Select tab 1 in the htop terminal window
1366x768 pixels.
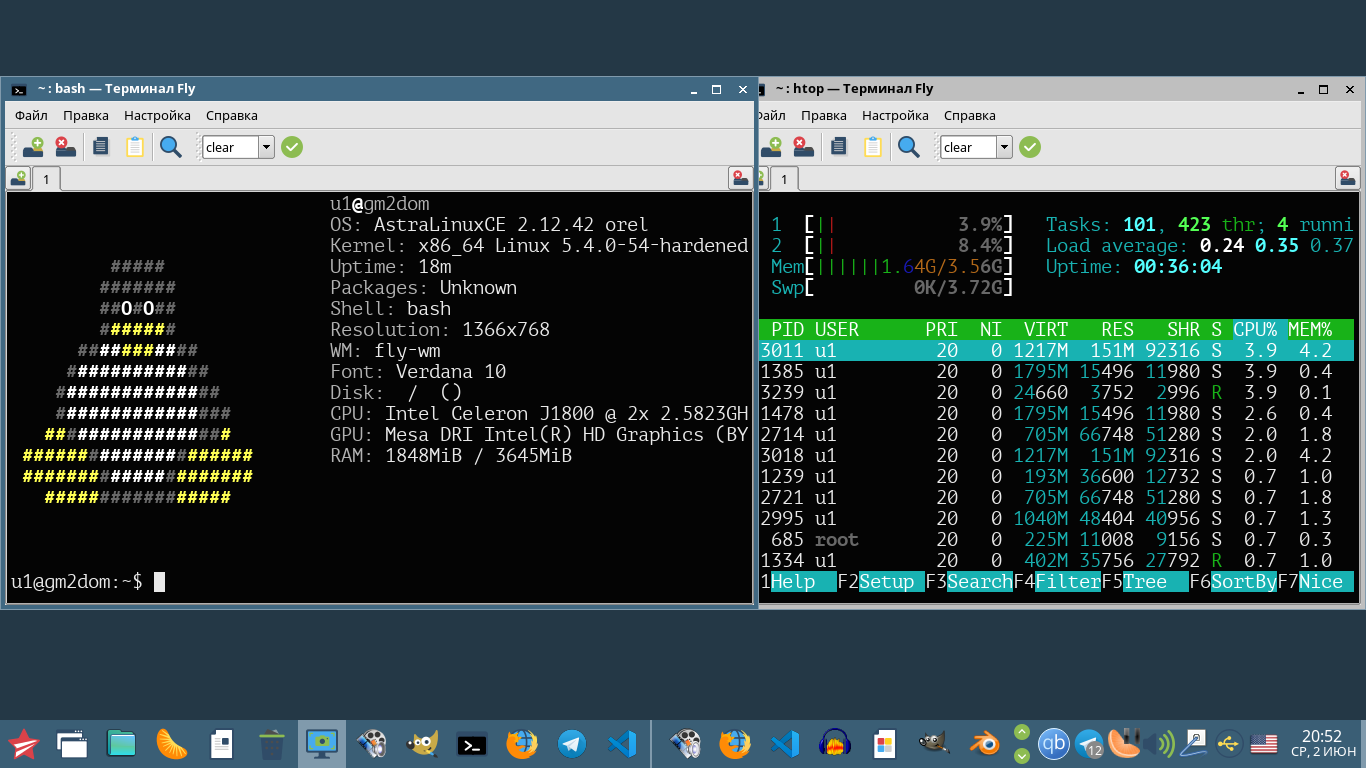[x=784, y=179]
